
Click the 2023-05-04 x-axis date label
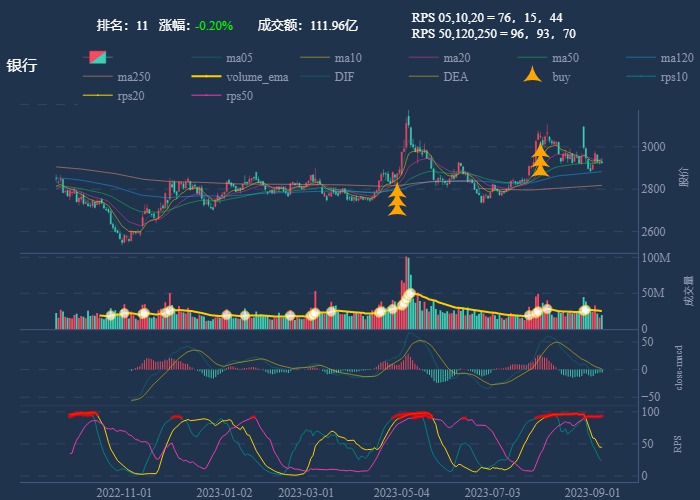(x=401, y=492)
